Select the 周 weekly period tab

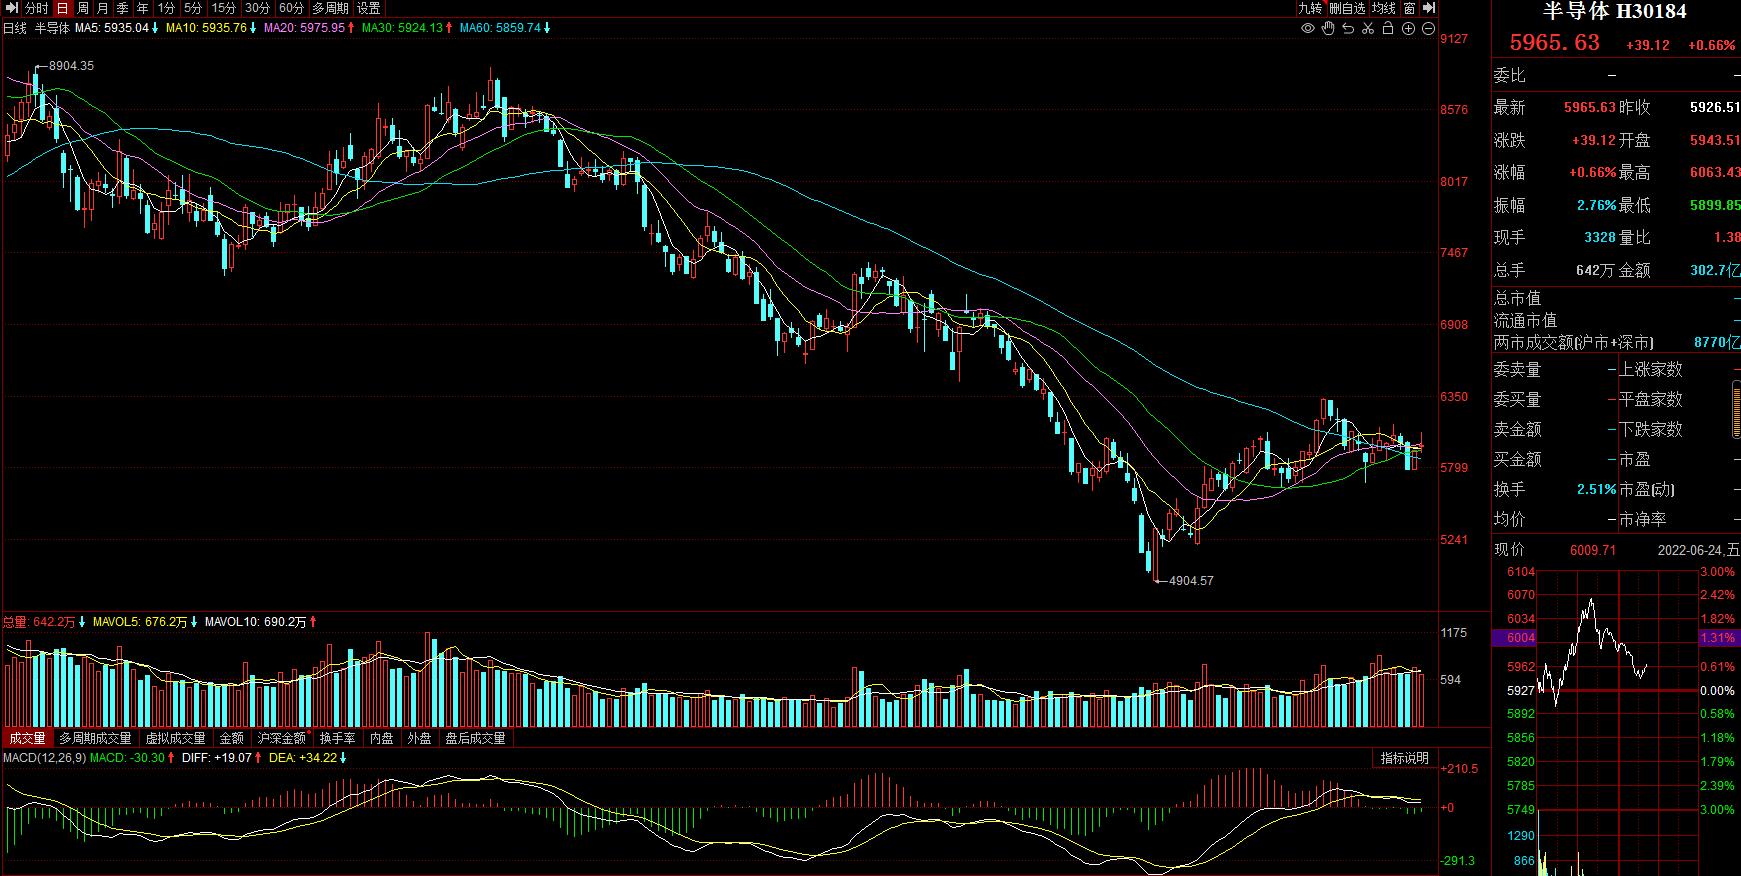[x=83, y=8]
